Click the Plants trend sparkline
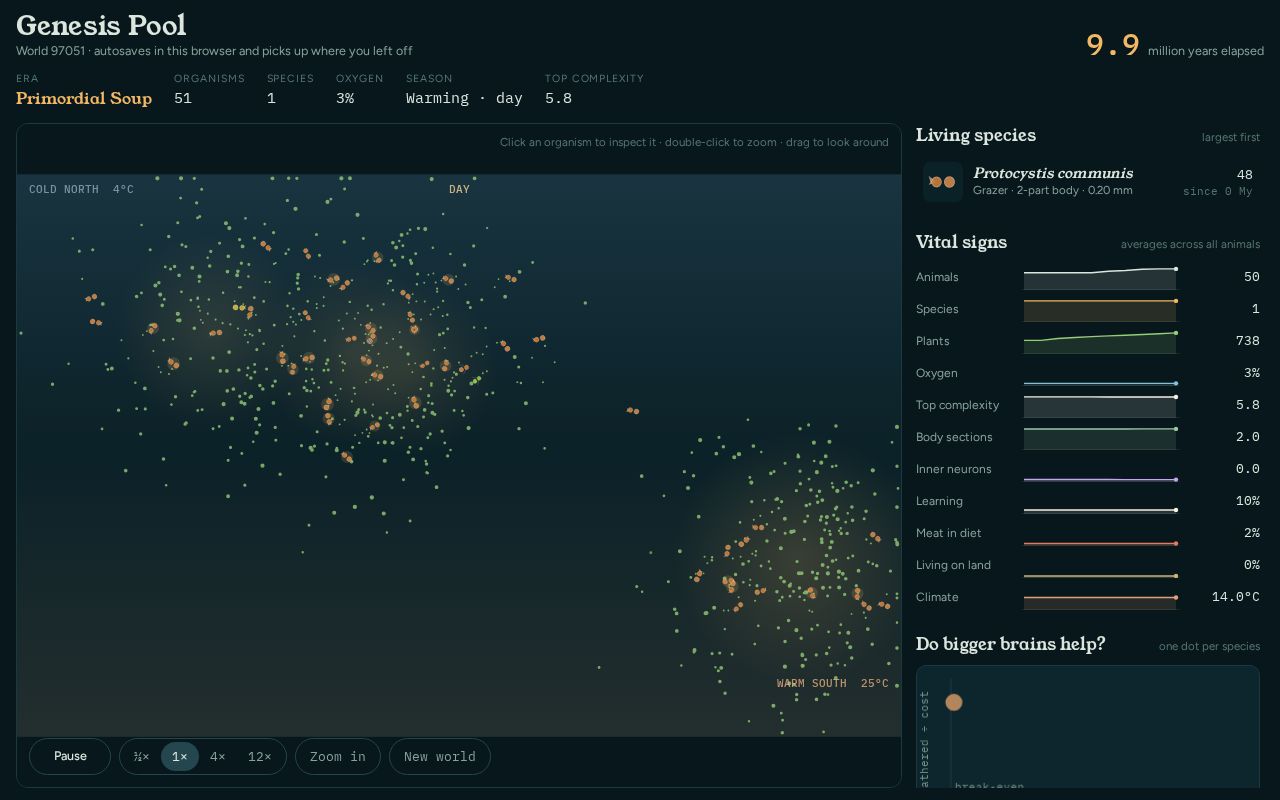The width and height of the screenshot is (1280, 800). [1100, 341]
